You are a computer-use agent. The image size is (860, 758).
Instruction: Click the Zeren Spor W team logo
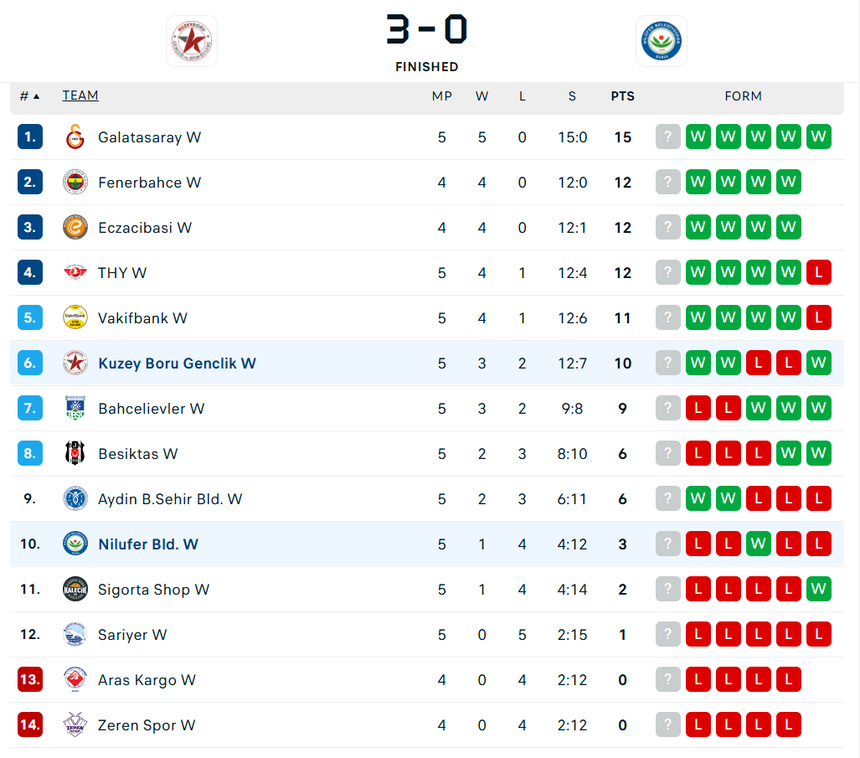coord(75,725)
